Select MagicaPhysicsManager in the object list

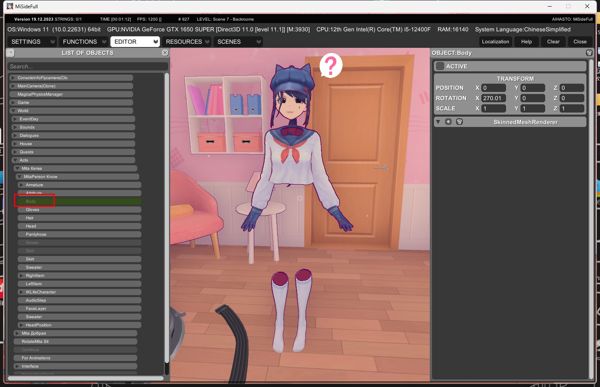[x=72, y=94]
